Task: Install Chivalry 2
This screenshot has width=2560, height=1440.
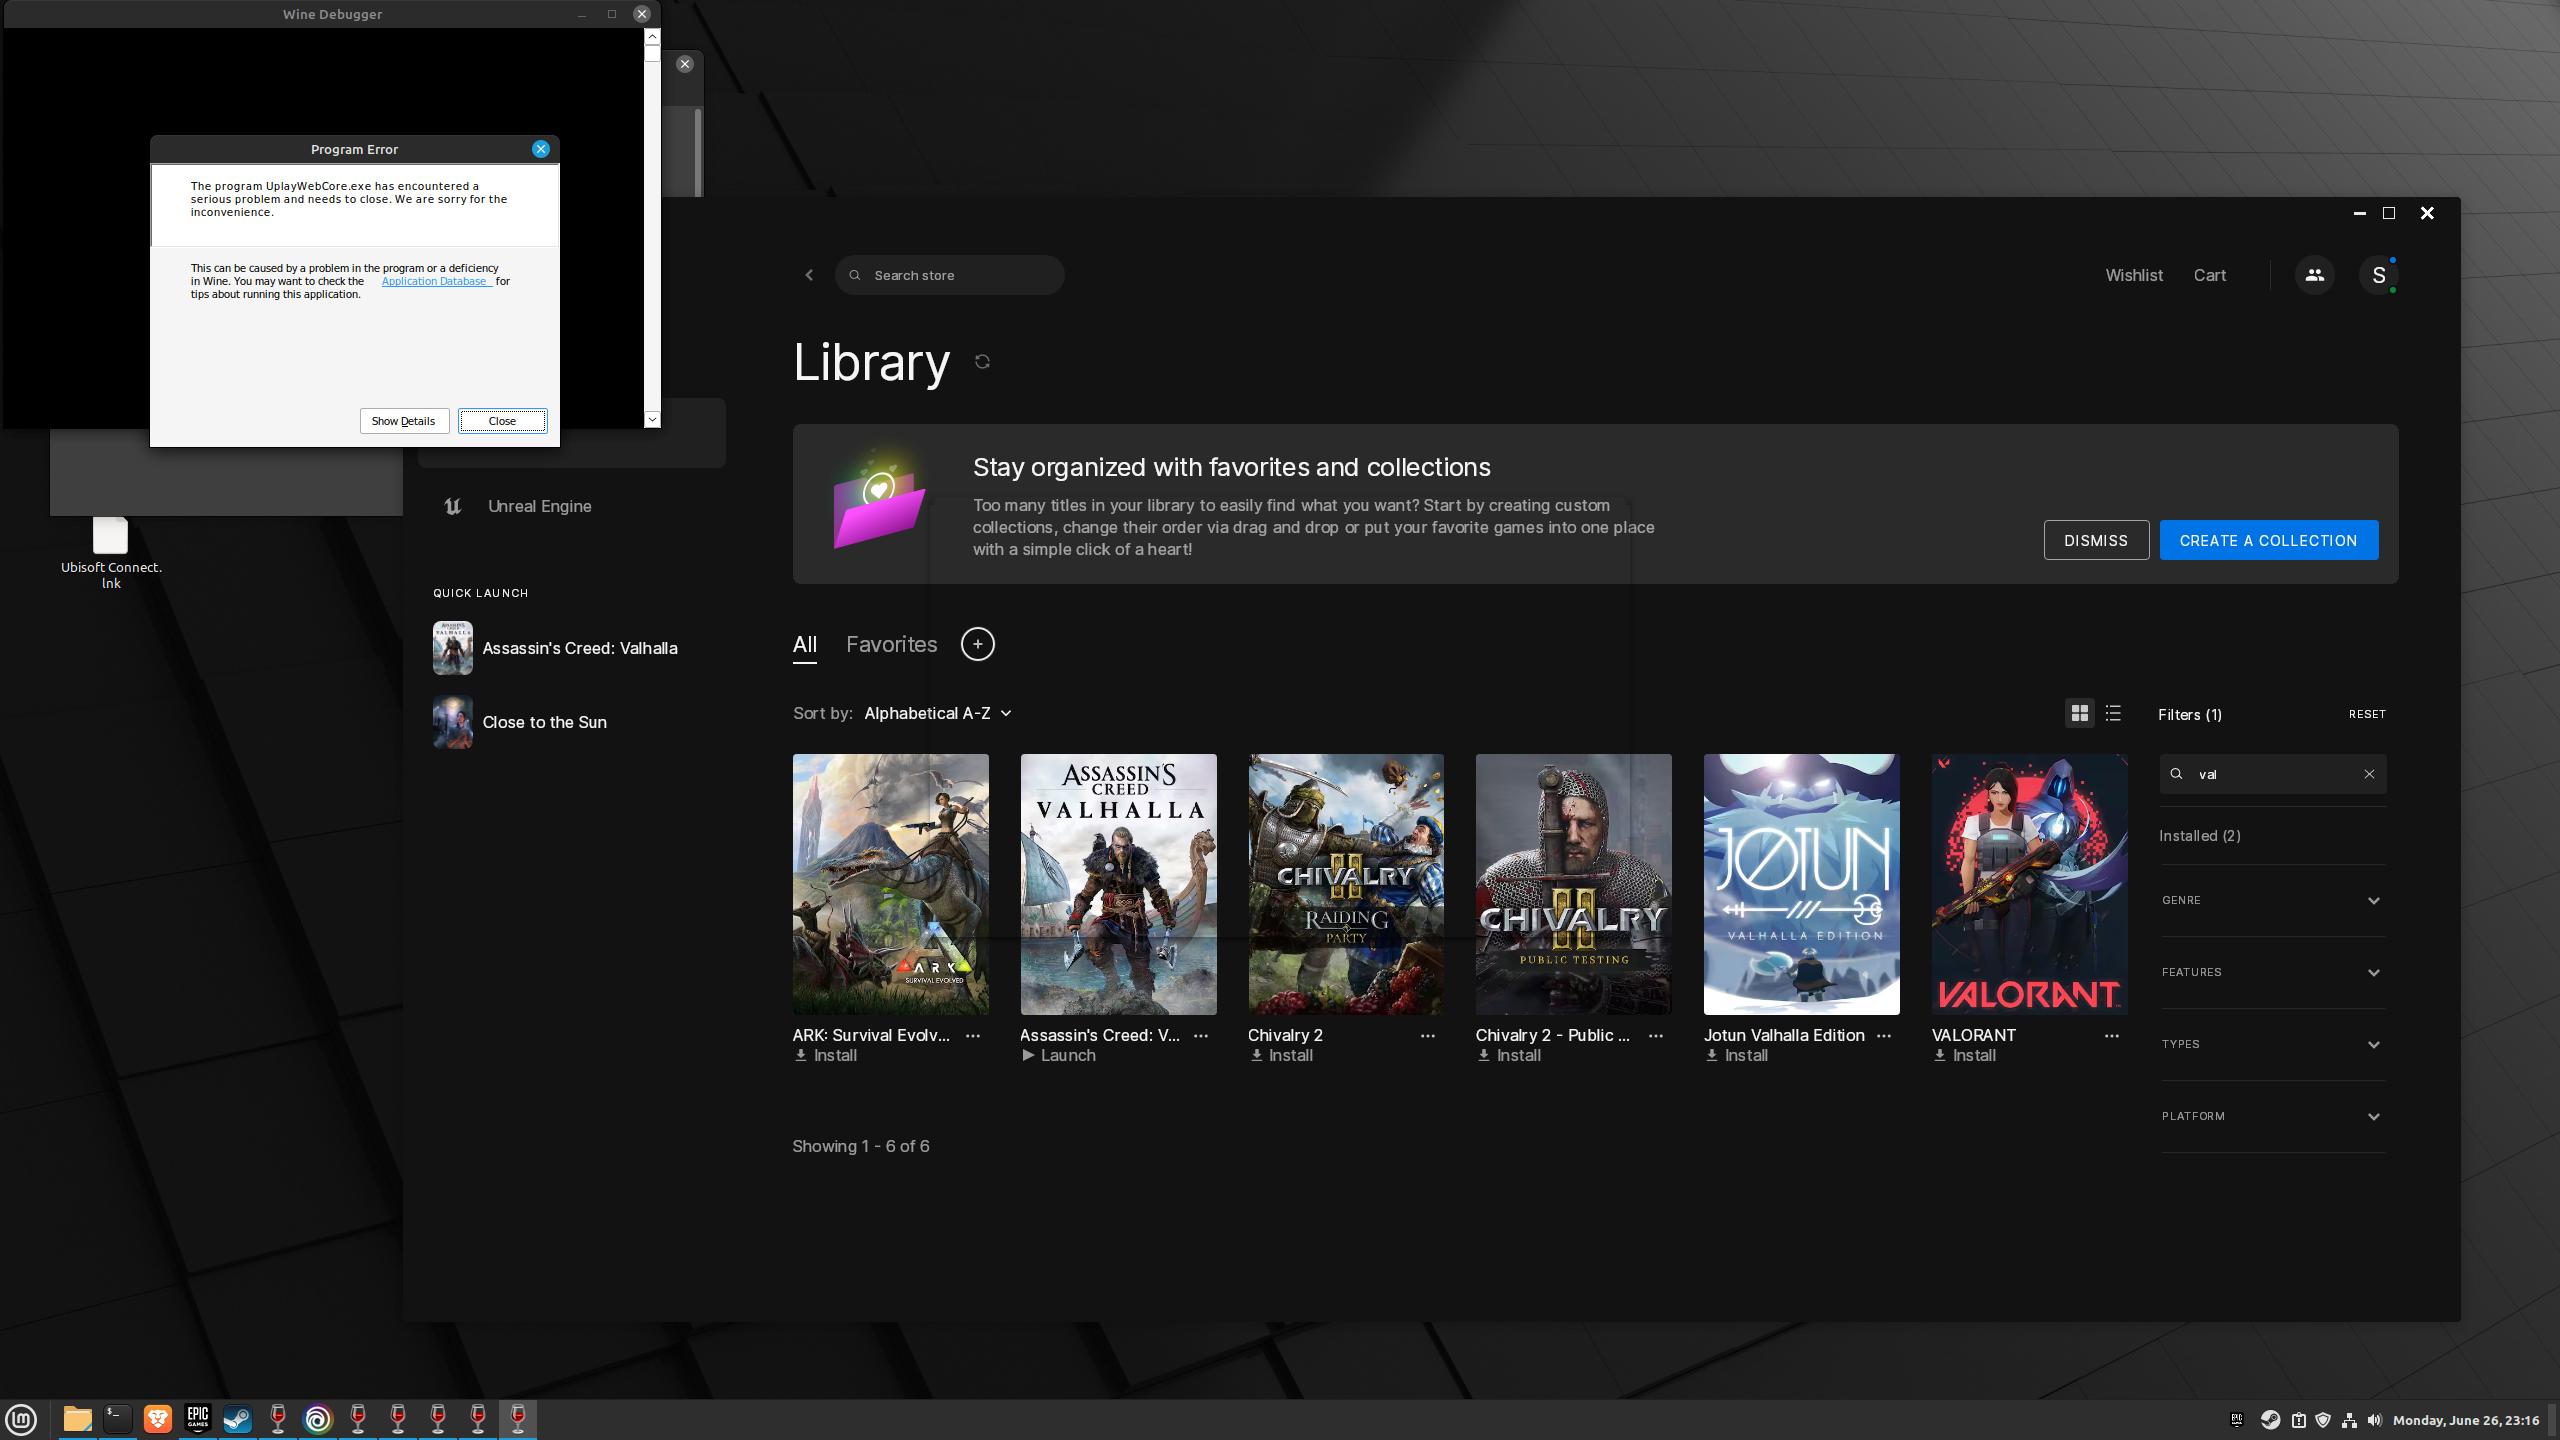Action: pyautogui.click(x=1280, y=1056)
